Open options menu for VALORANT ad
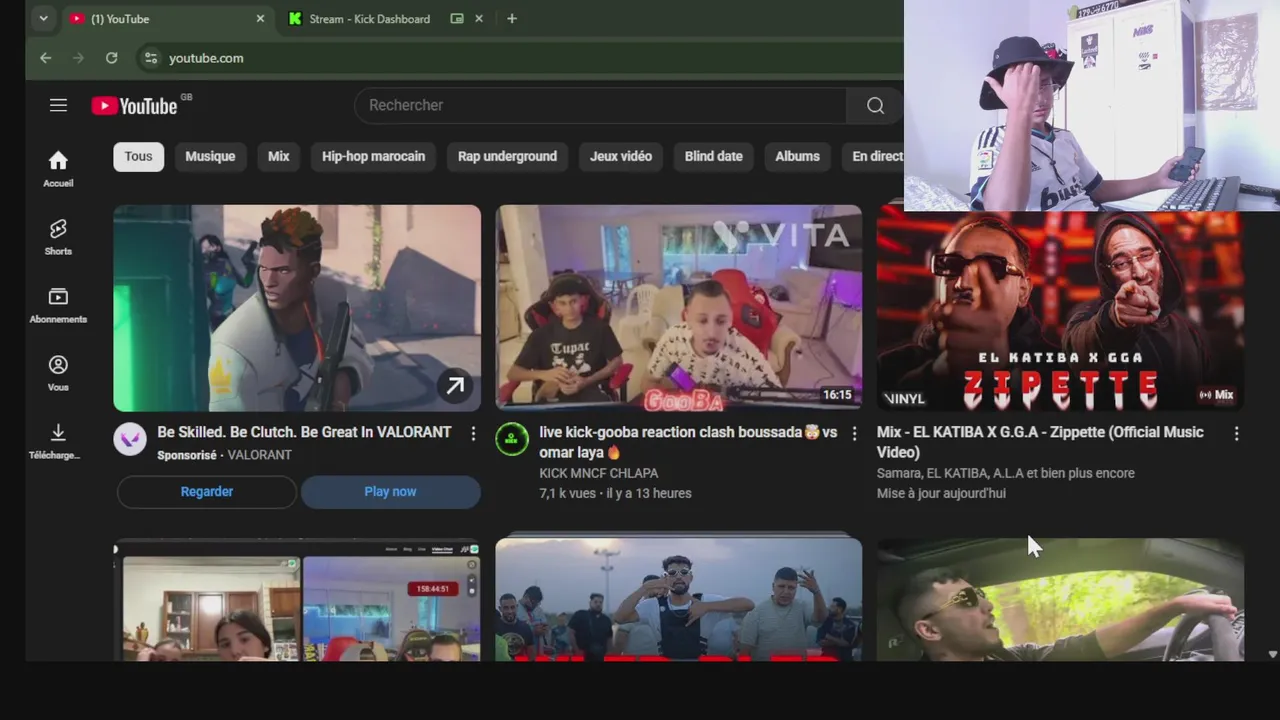The width and height of the screenshot is (1280, 720). (473, 433)
